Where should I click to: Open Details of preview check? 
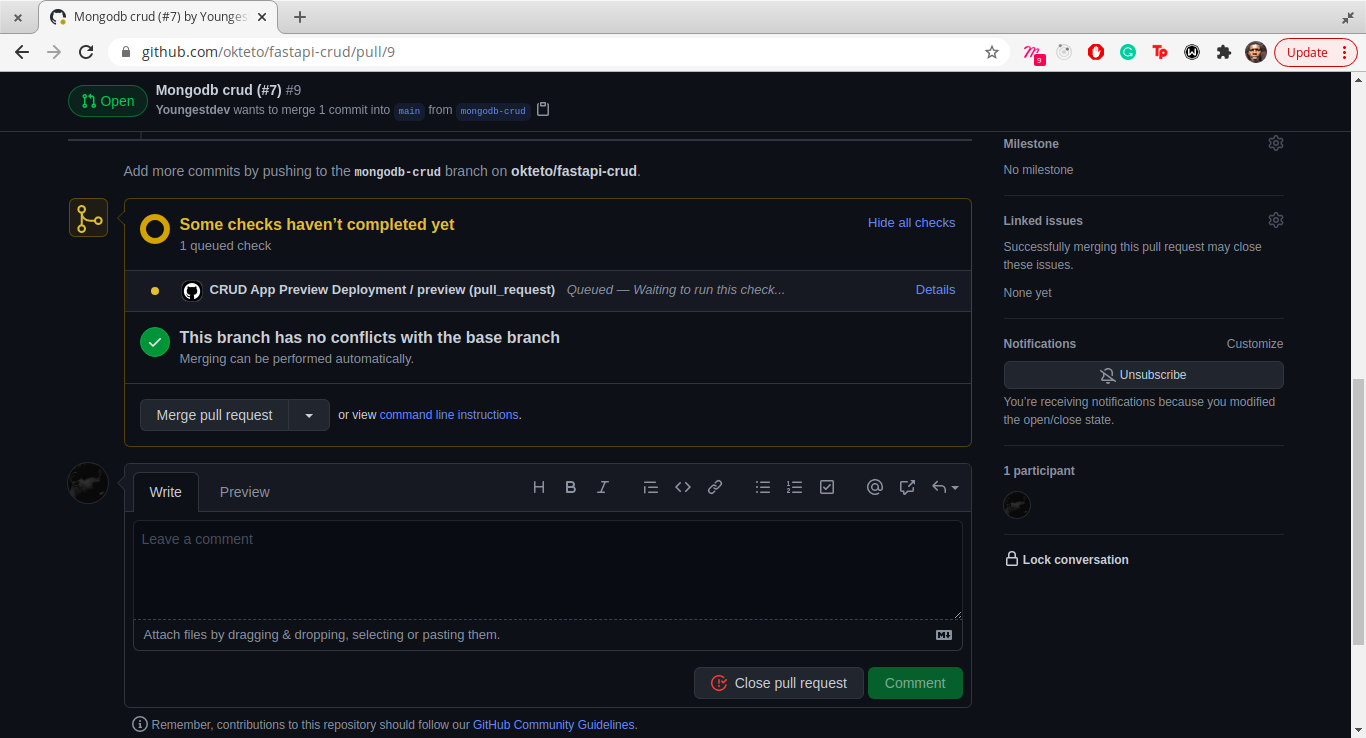[935, 290]
